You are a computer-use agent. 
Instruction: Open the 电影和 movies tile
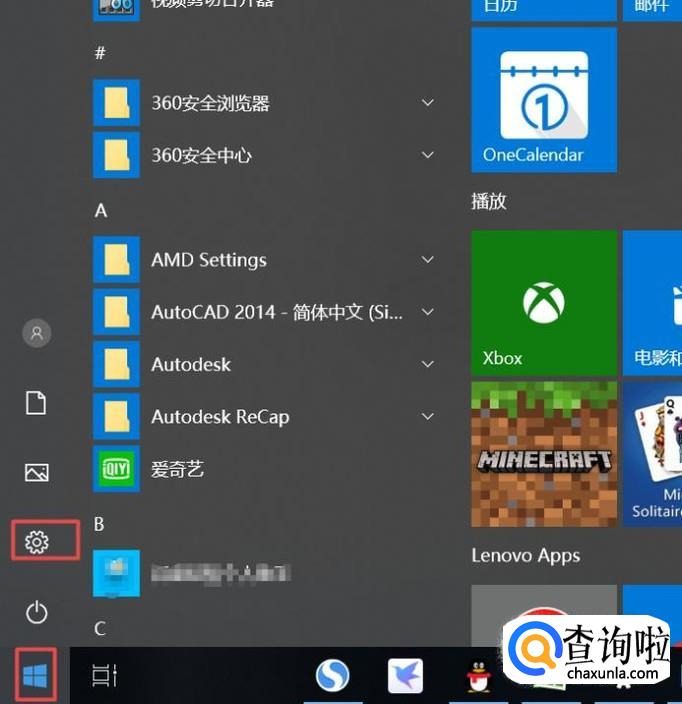click(x=652, y=303)
